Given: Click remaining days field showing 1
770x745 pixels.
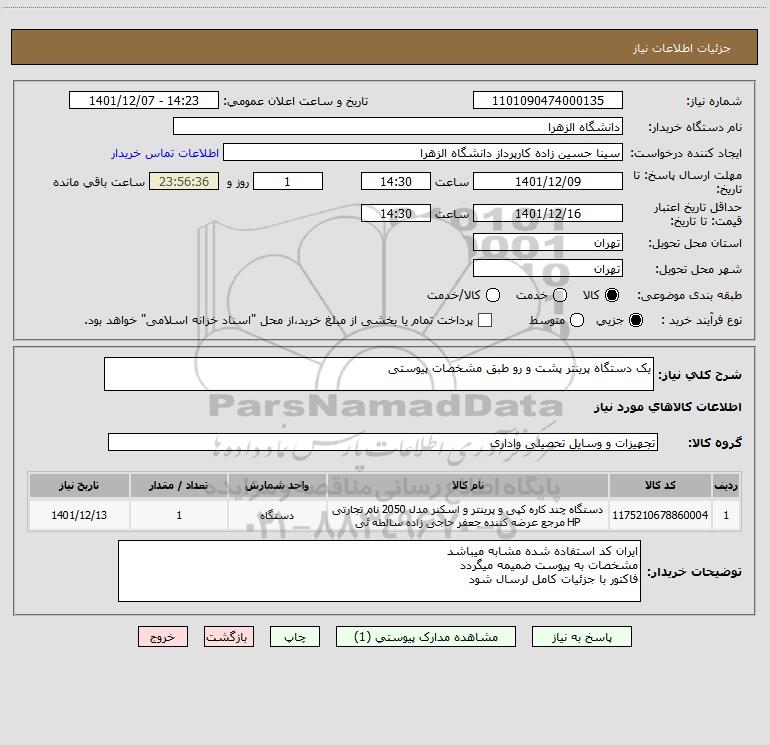Looking at the screenshot, I should pos(288,181).
